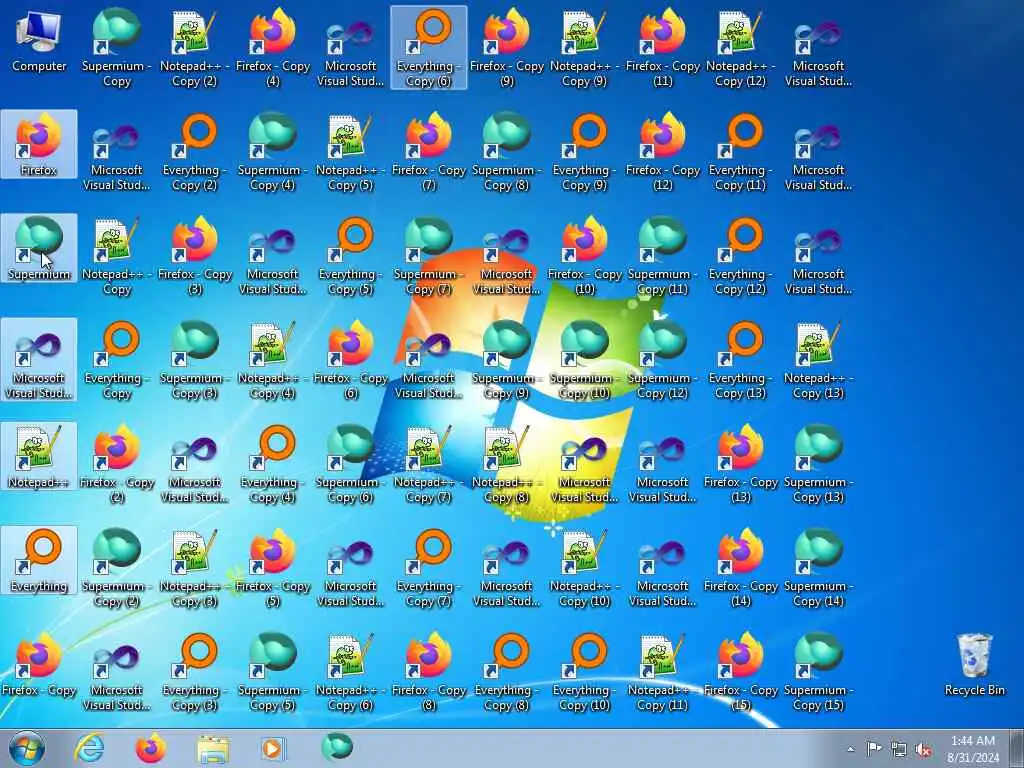This screenshot has height=768, width=1024.
Task: Select Firefox - Copy (10) shortcut
Action: 584,256
